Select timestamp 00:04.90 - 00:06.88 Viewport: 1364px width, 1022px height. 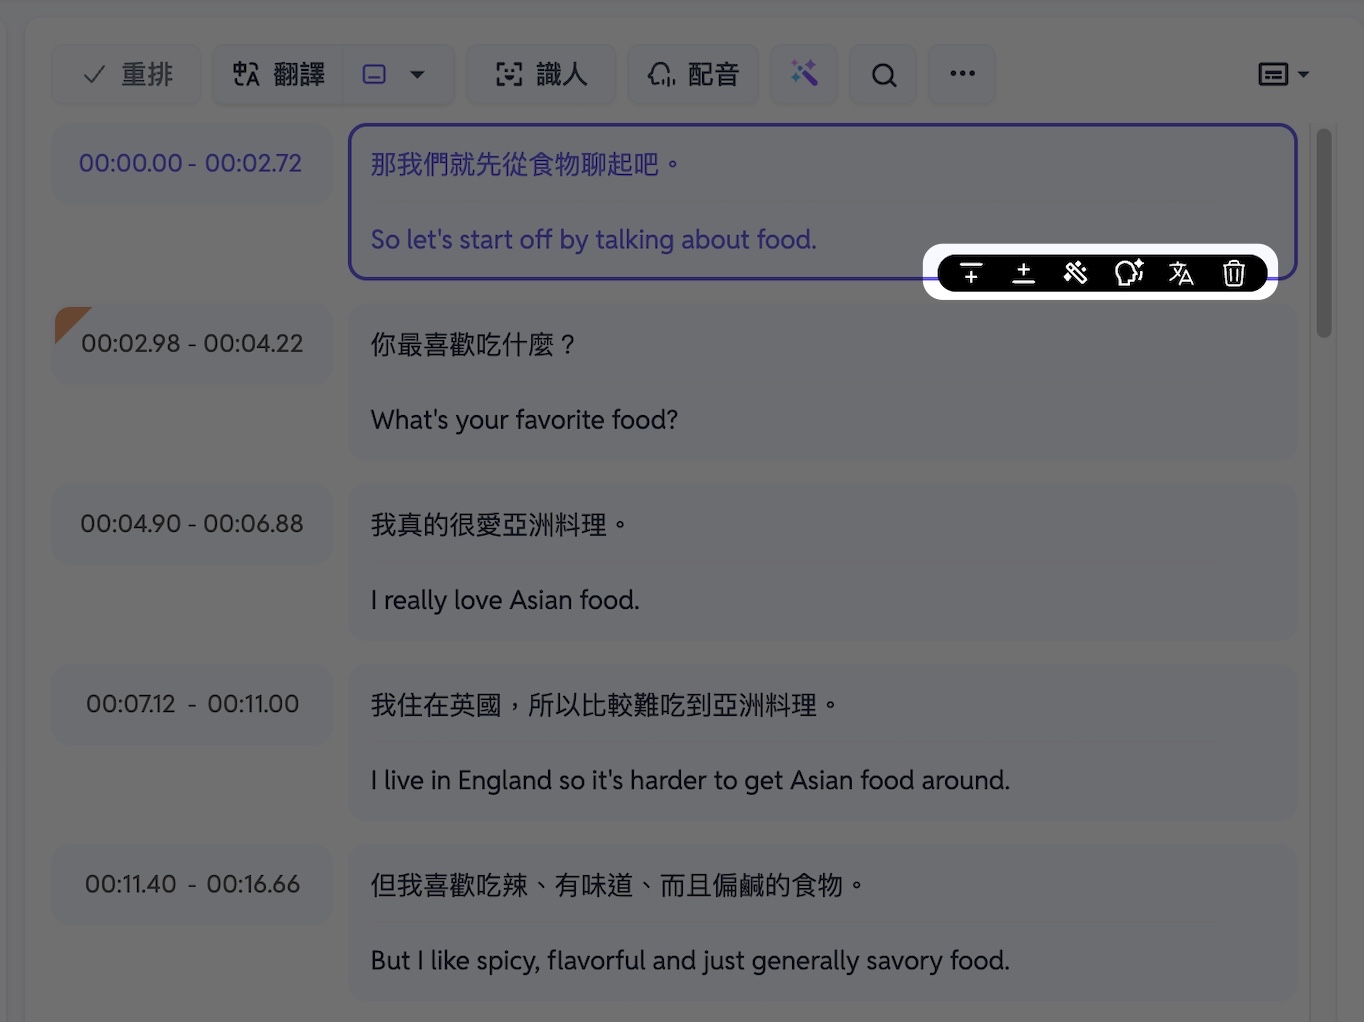point(191,523)
